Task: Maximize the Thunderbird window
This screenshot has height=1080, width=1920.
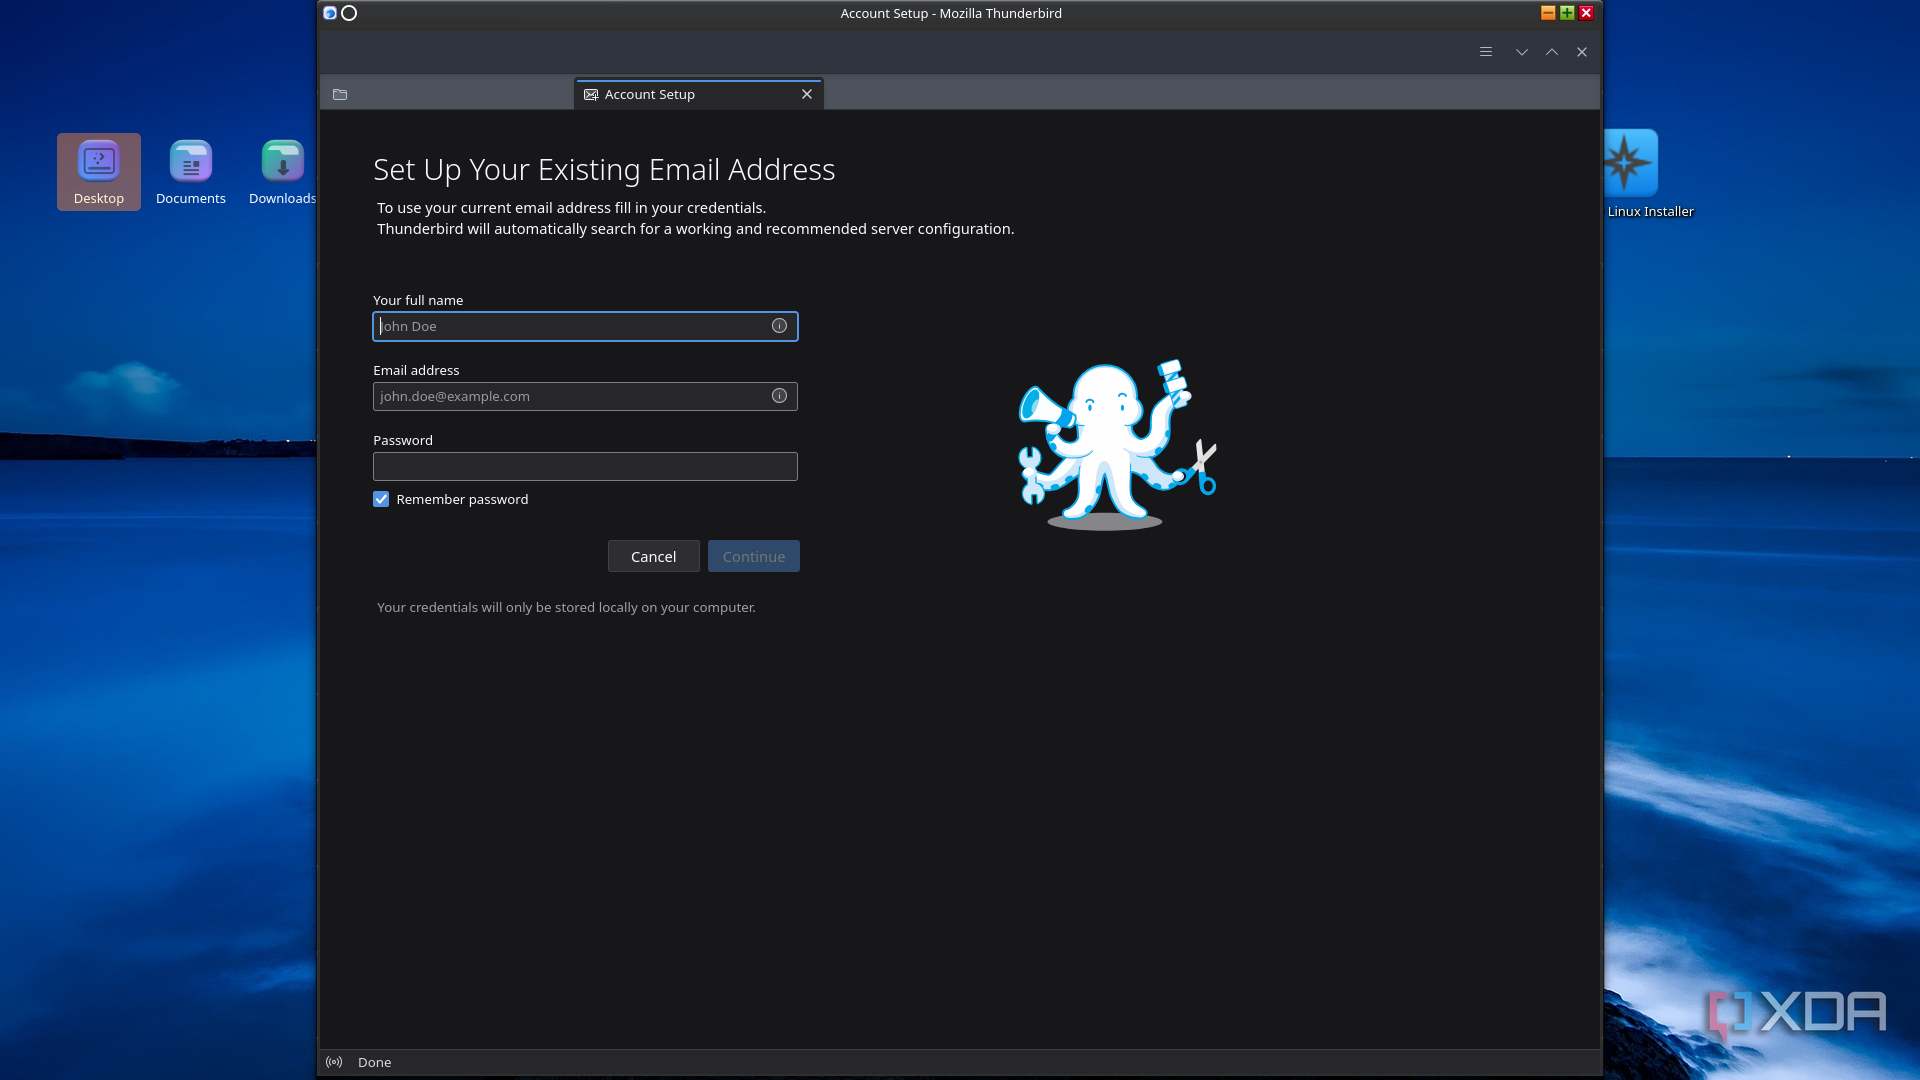Action: point(1567,13)
